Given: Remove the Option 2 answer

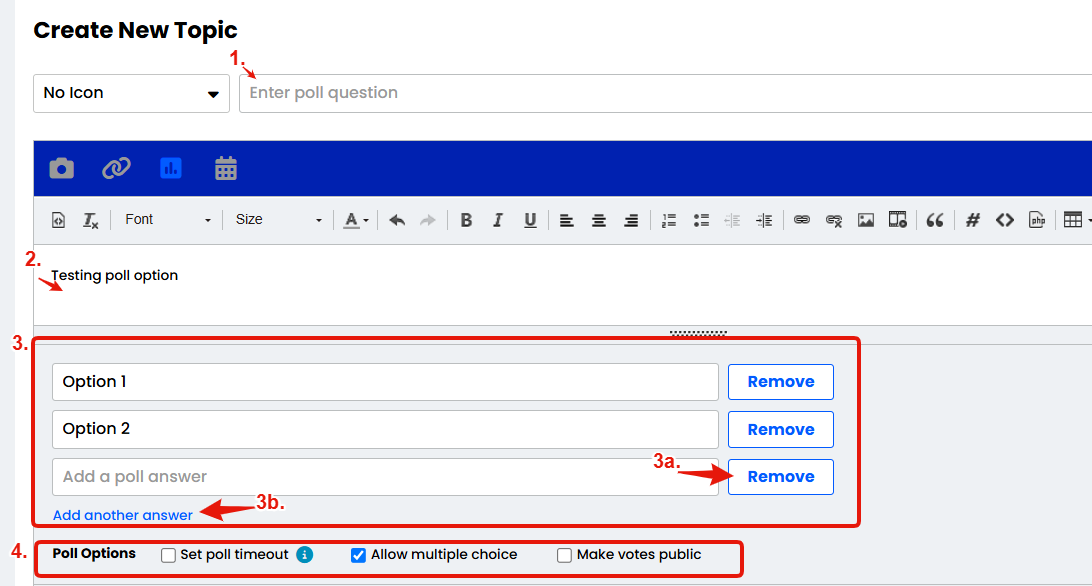Looking at the screenshot, I should tap(781, 429).
